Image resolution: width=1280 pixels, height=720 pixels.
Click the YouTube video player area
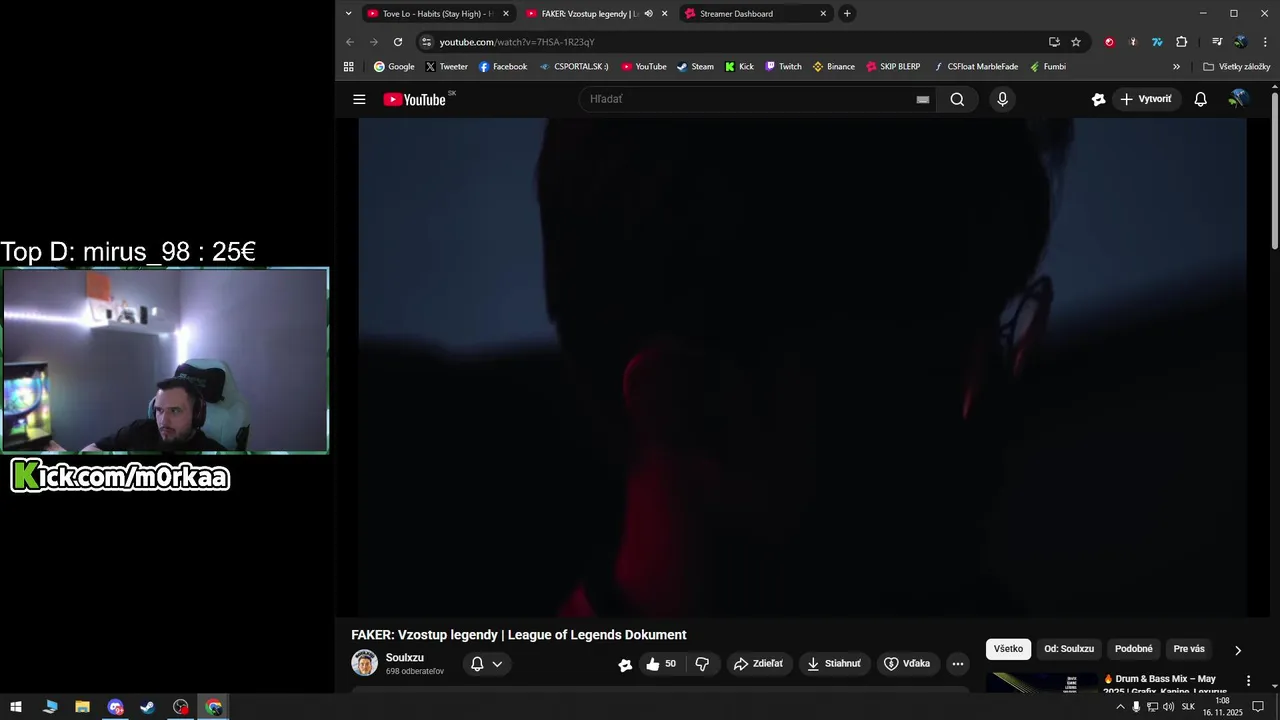(x=802, y=367)
